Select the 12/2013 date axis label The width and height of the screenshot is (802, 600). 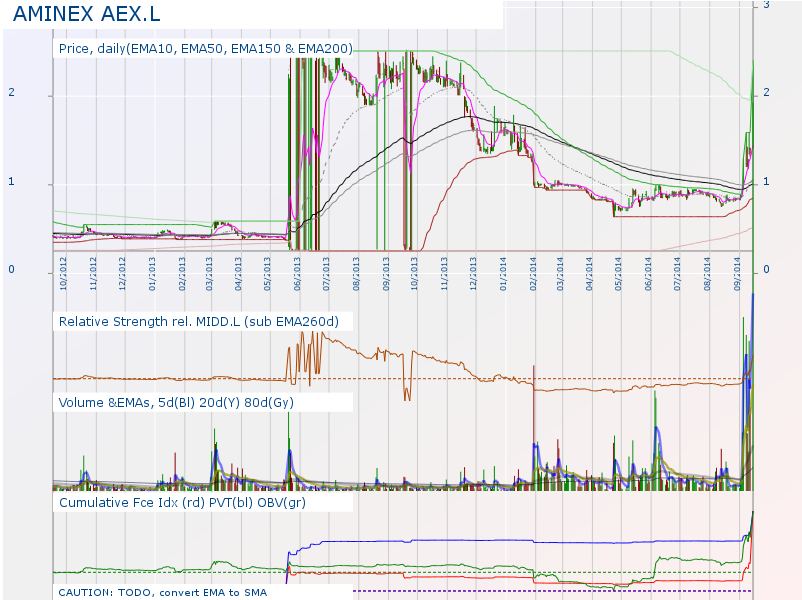click(x=473, y=274)
